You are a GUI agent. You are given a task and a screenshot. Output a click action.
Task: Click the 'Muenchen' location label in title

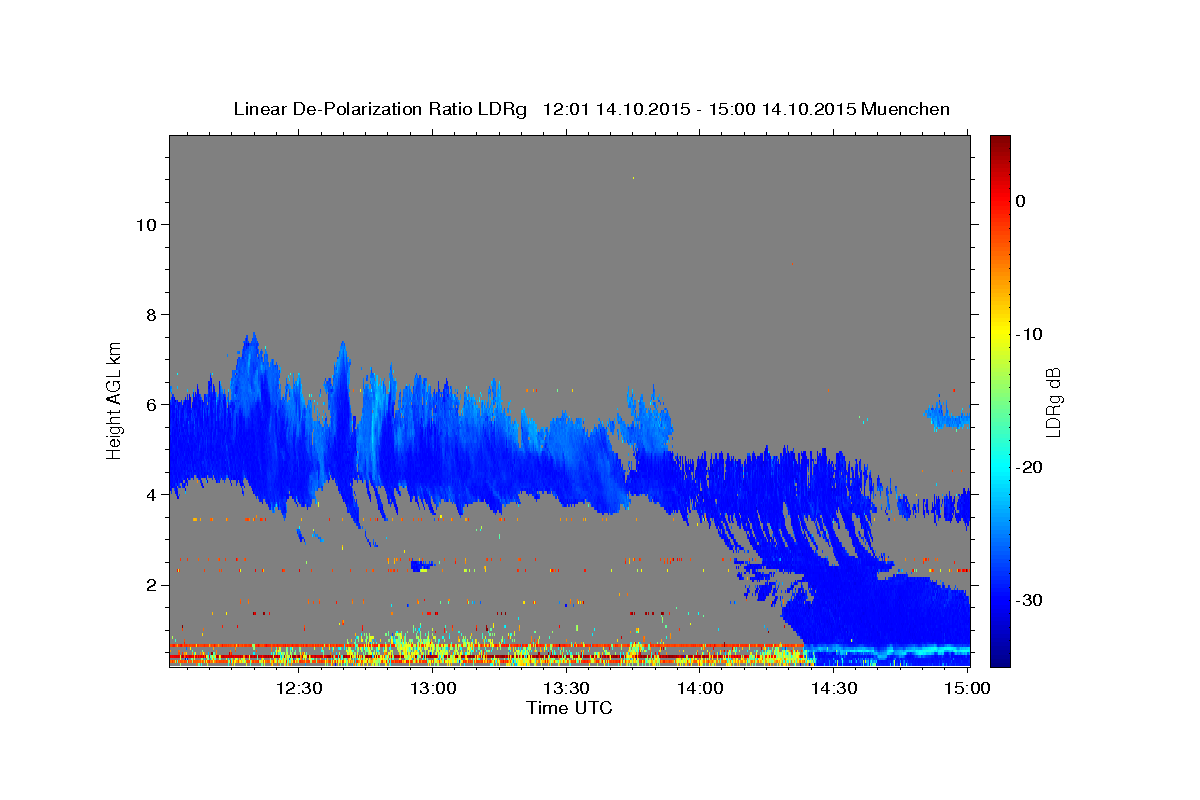pos(906,109)
